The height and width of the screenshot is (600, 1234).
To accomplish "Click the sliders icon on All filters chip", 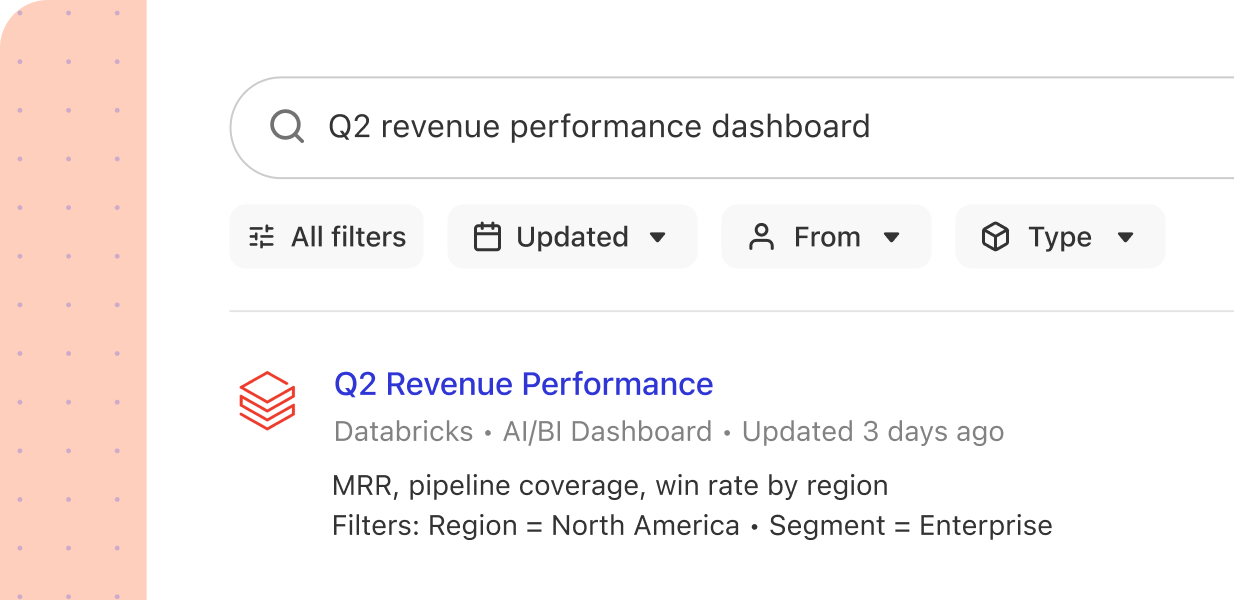I will pos(260,236).
